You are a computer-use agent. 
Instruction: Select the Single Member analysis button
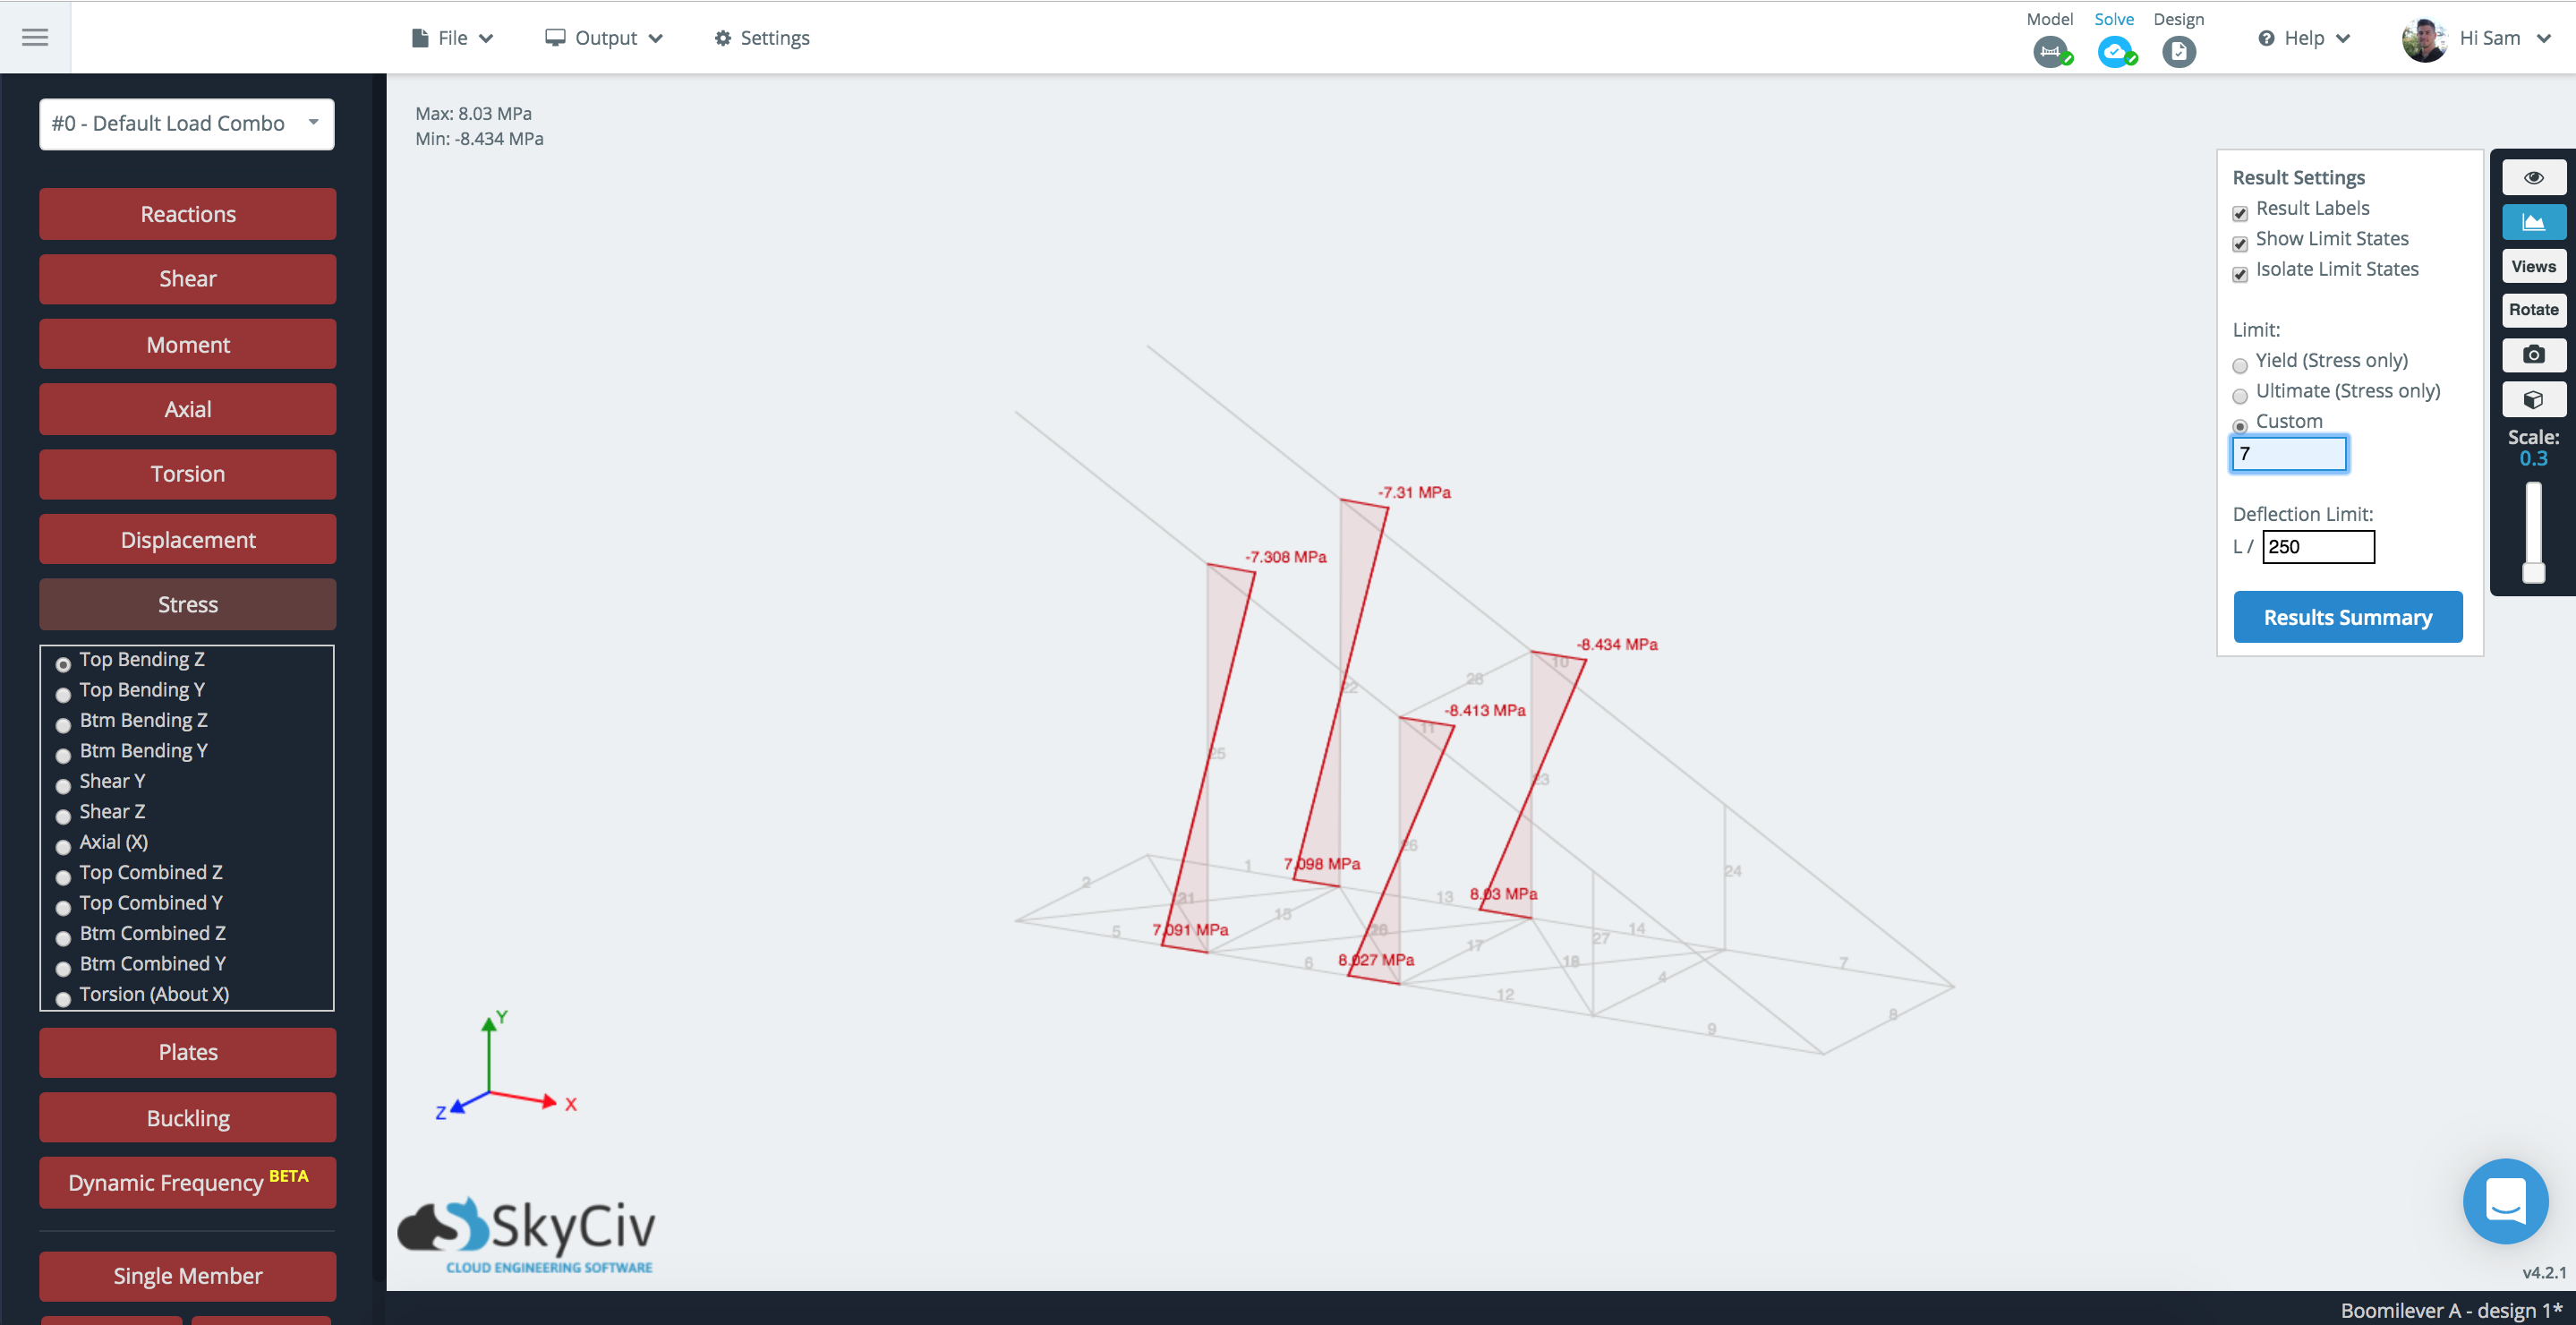coord(187,1274)
